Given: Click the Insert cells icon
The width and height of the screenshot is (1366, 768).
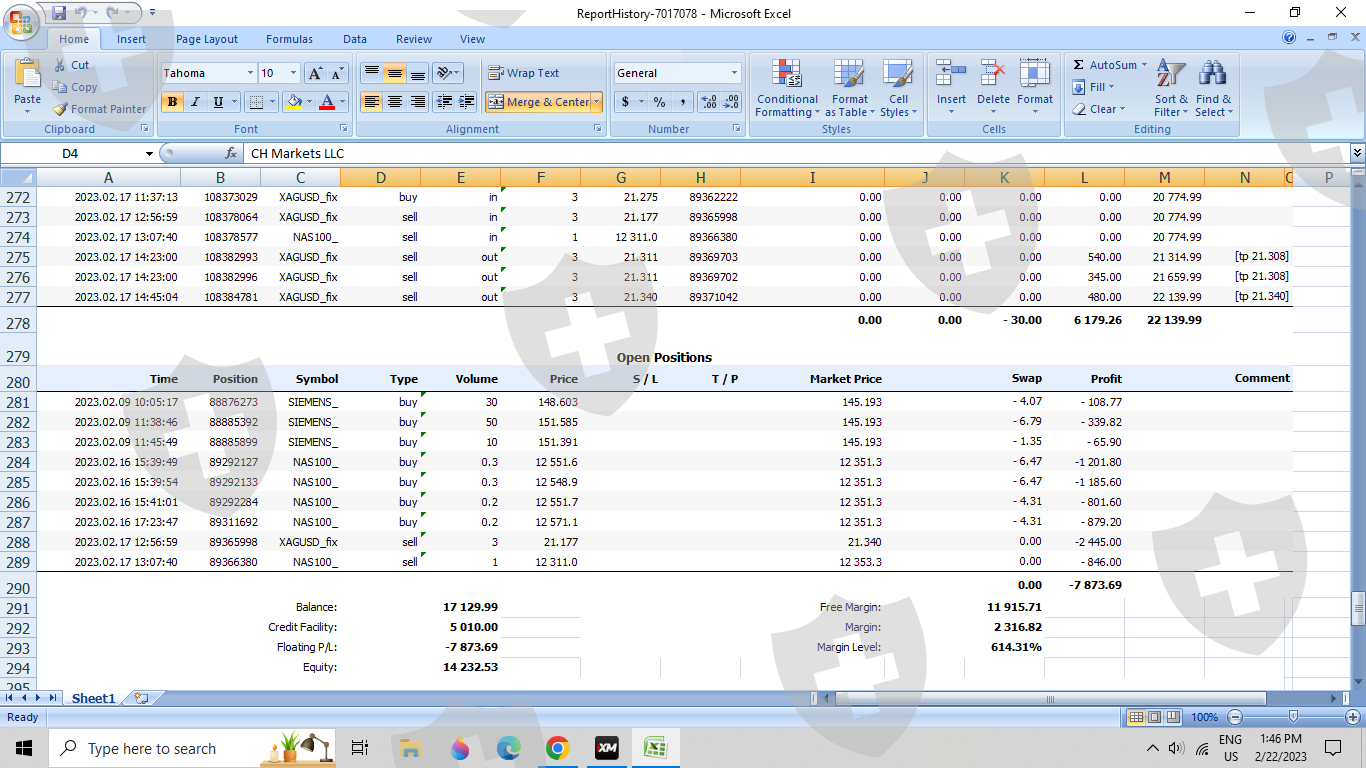Looking at the screenshot, I should click(x=951, y=75).
